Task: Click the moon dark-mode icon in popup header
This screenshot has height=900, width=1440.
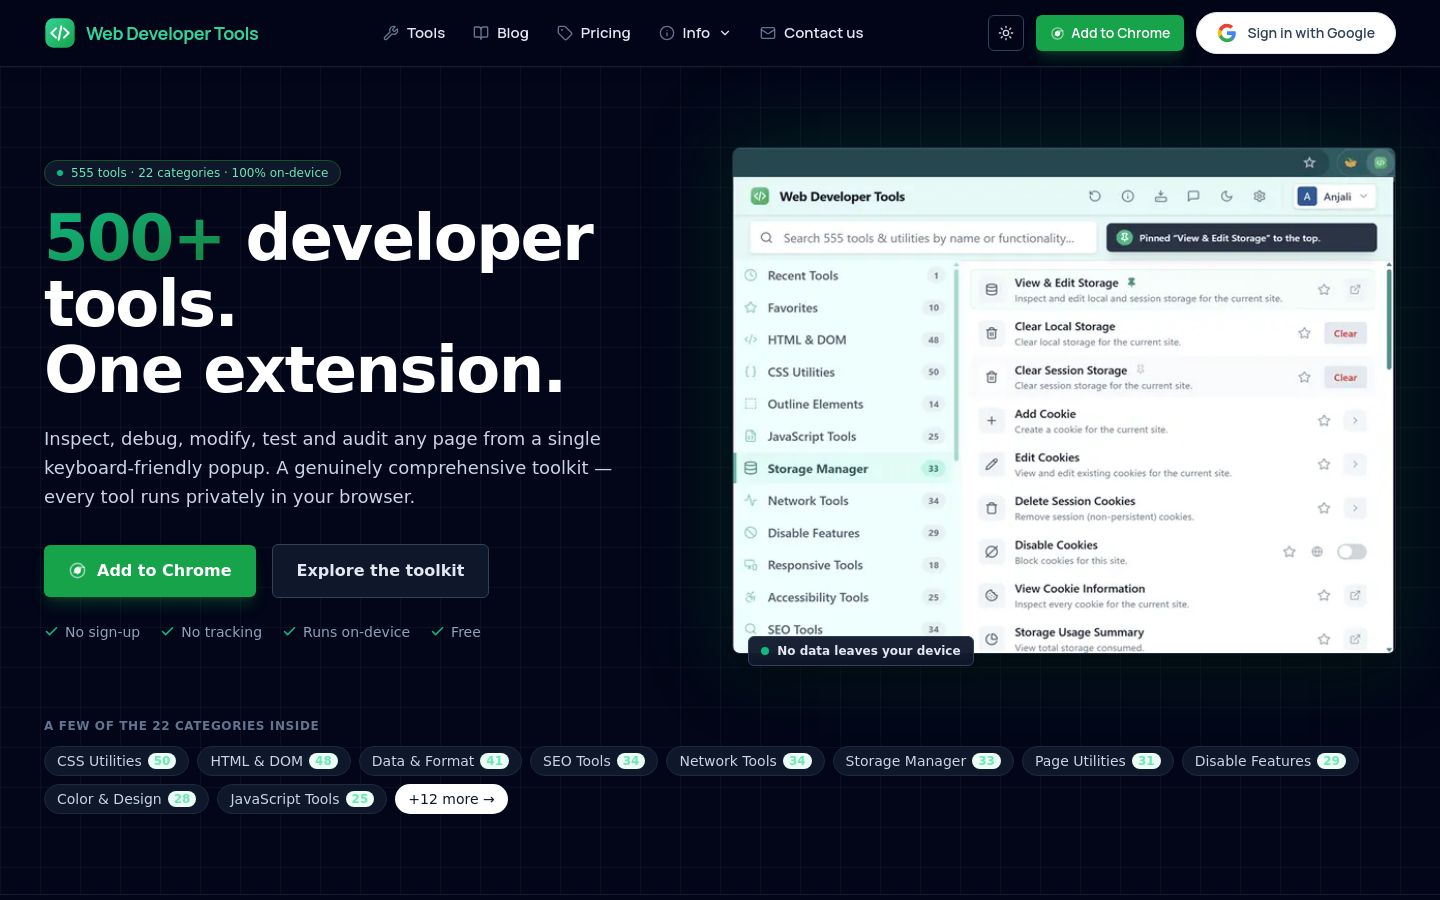Action: (1227, 196)
